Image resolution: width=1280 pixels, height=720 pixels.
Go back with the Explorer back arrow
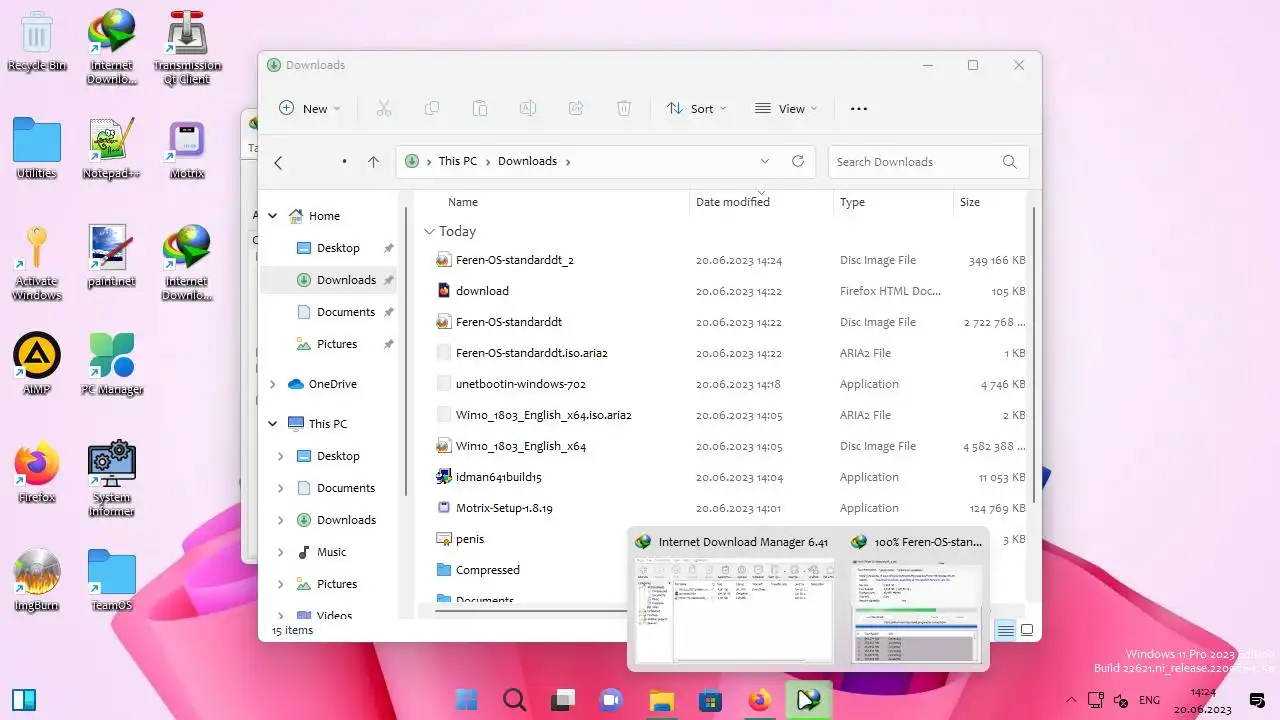point(278,162)
